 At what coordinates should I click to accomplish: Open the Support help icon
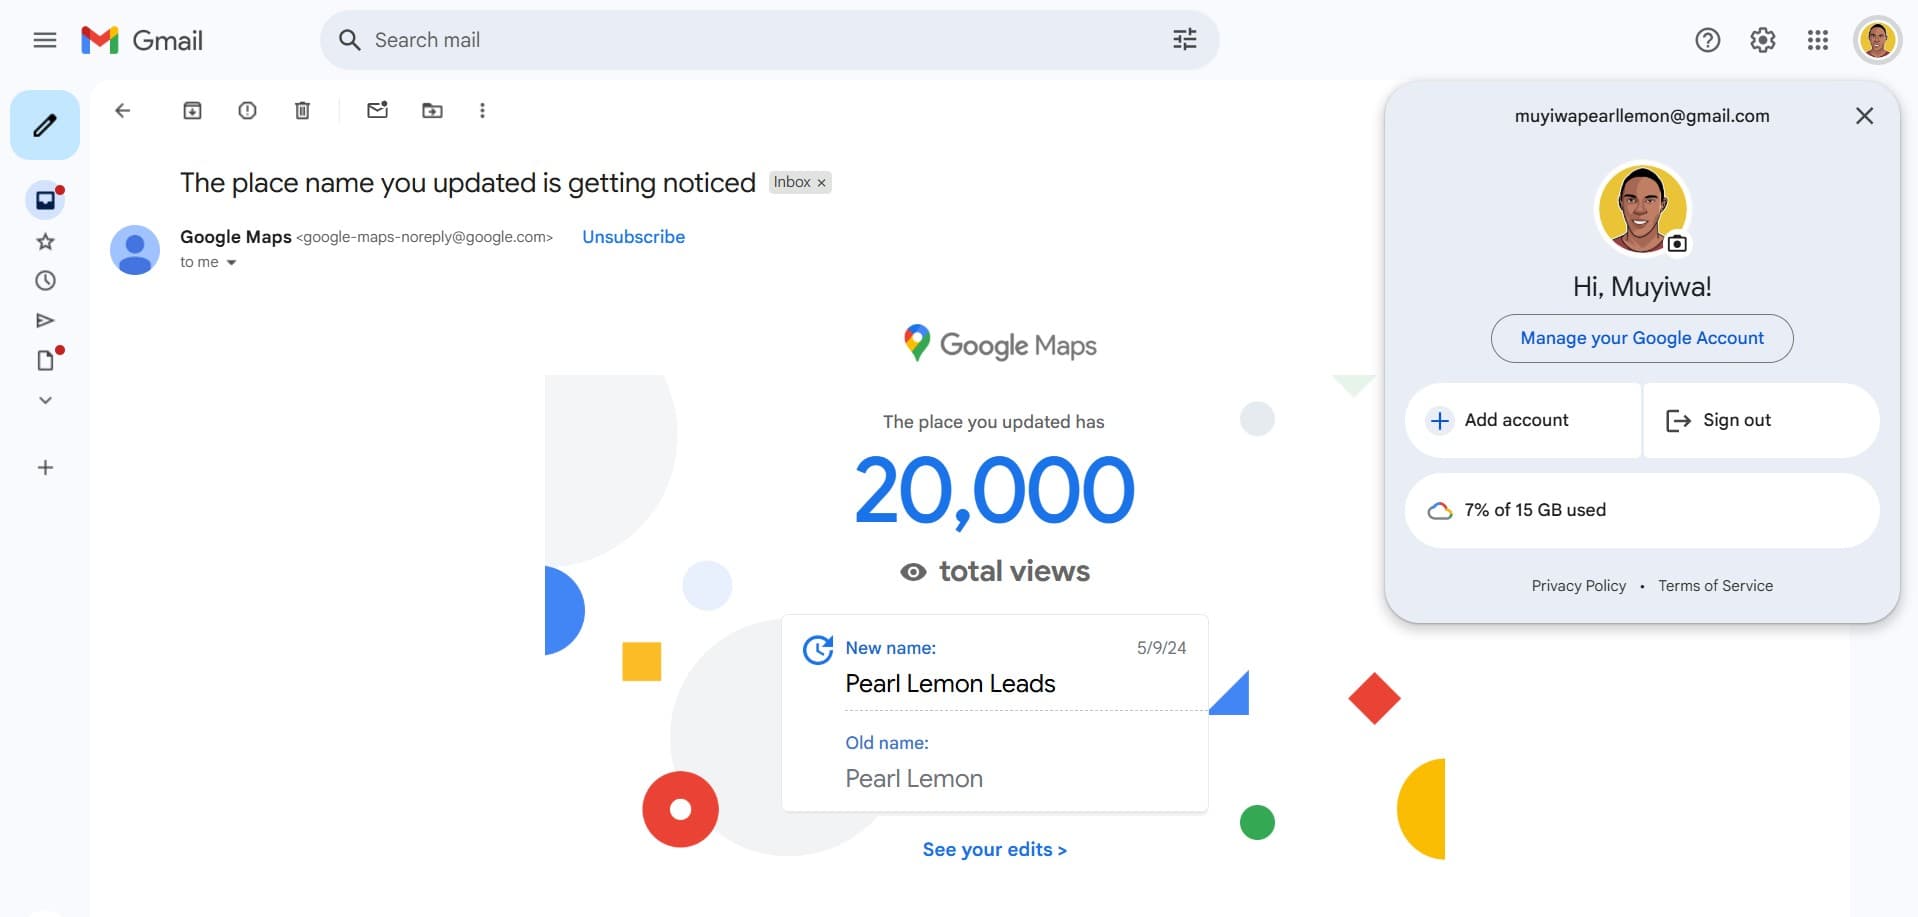1707,40
